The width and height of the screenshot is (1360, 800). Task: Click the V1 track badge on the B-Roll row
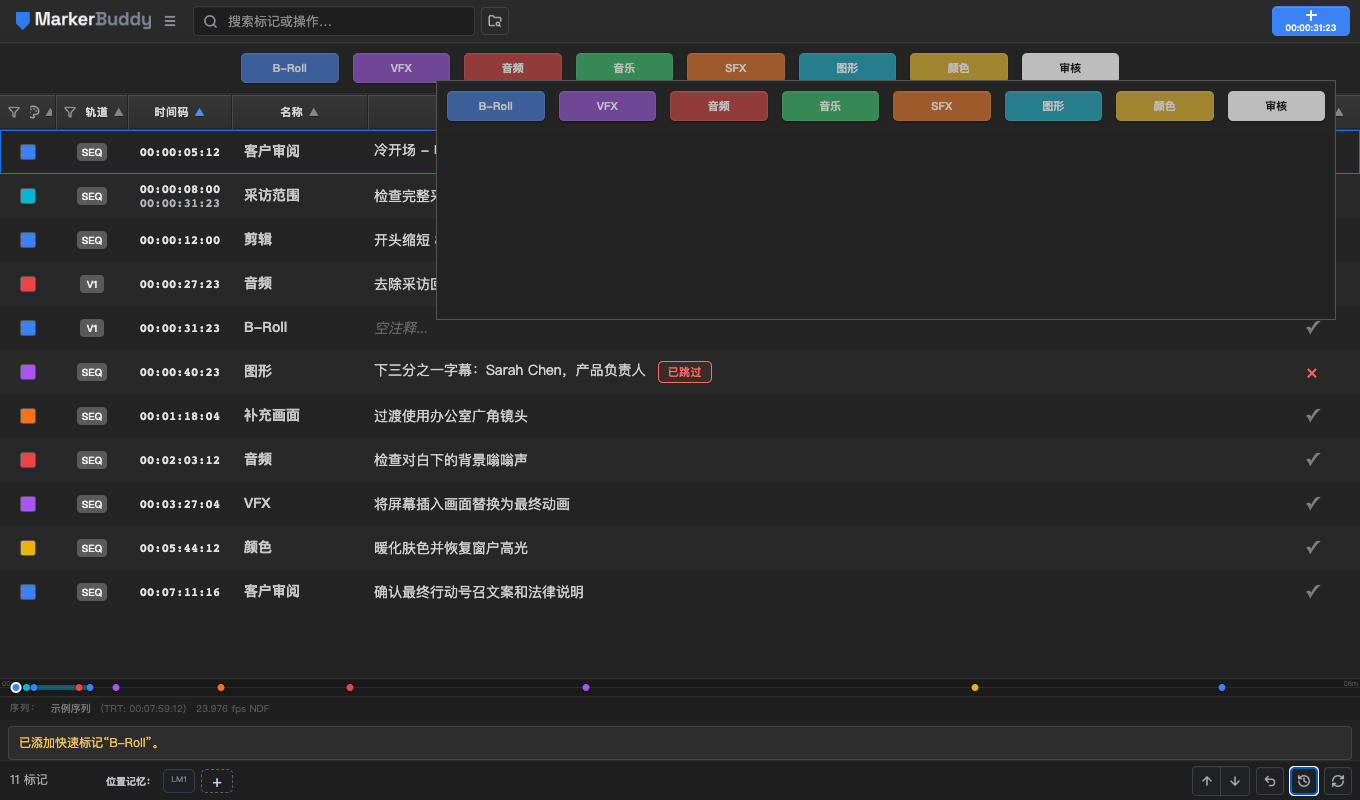pos(92,328)
